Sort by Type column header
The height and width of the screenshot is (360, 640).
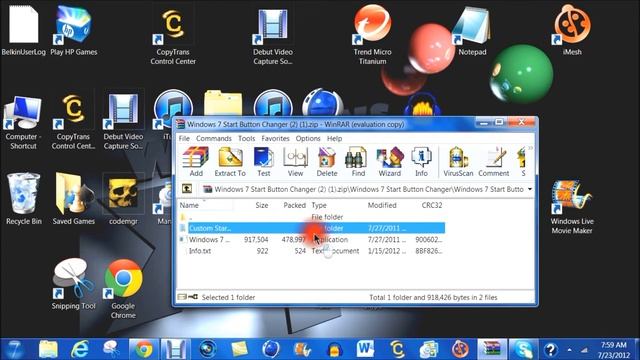pos(319,205)
